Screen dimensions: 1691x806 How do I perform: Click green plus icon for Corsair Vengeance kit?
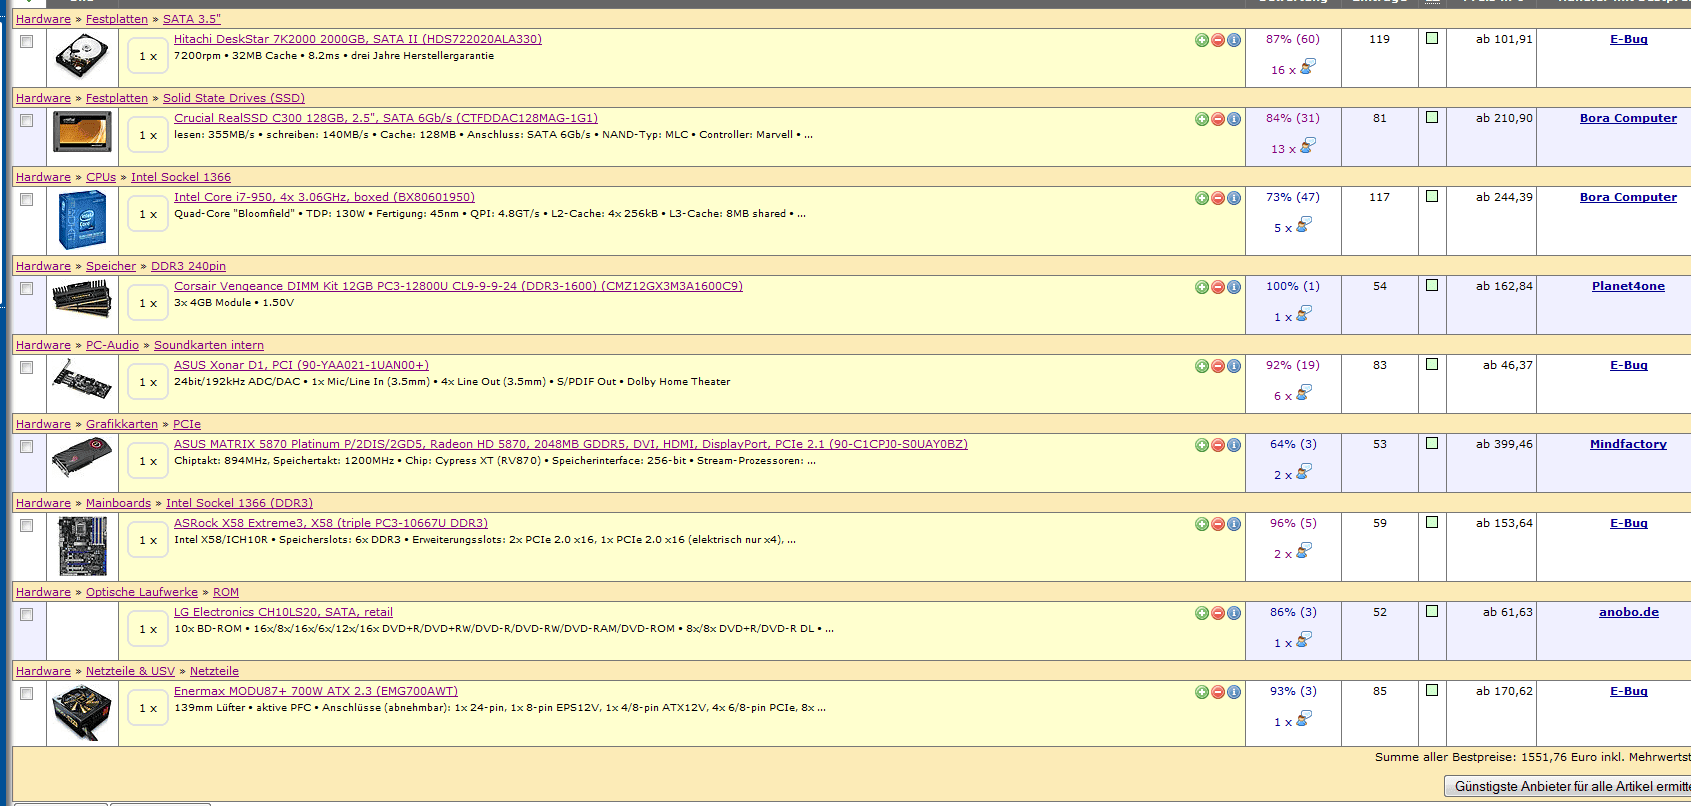click(x=1202, y=287)
